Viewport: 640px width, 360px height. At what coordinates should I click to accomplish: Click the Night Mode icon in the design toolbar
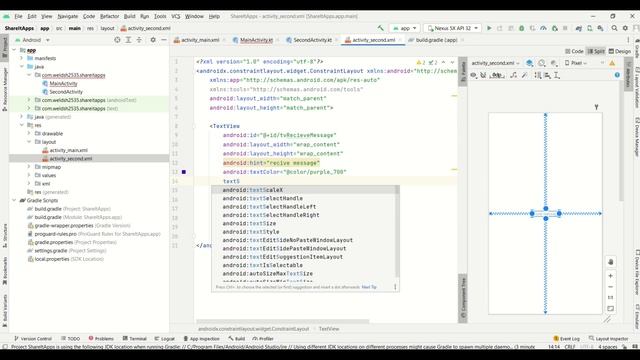point(554,63)
